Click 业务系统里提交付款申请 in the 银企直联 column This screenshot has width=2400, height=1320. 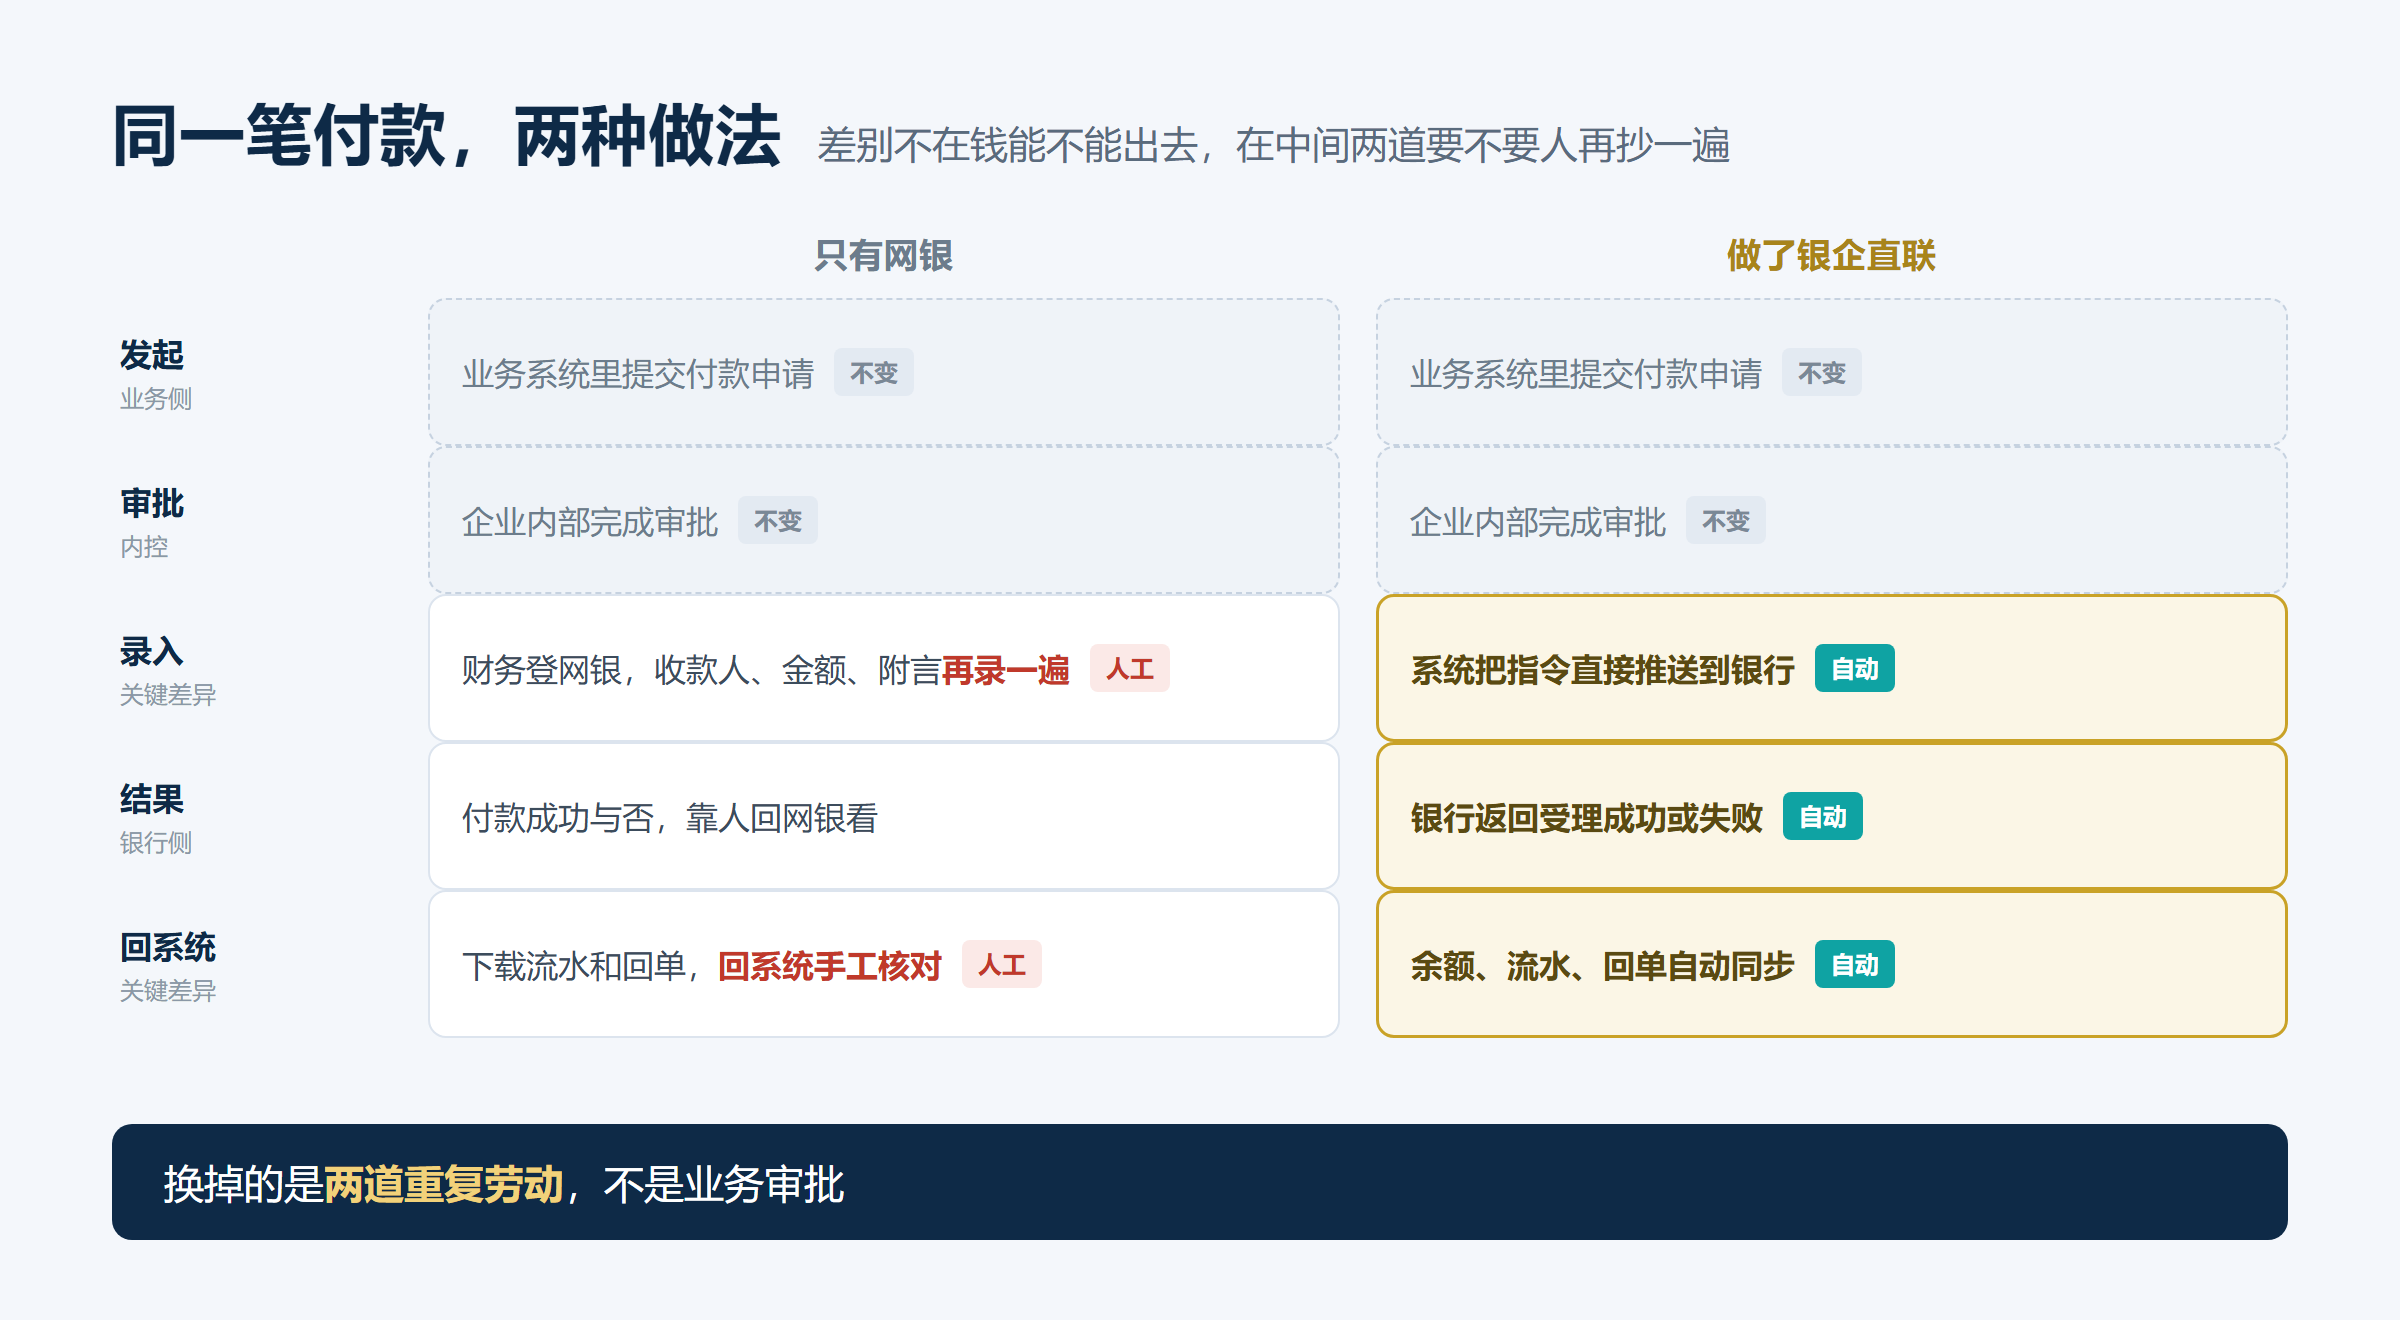pos(1586,373)
